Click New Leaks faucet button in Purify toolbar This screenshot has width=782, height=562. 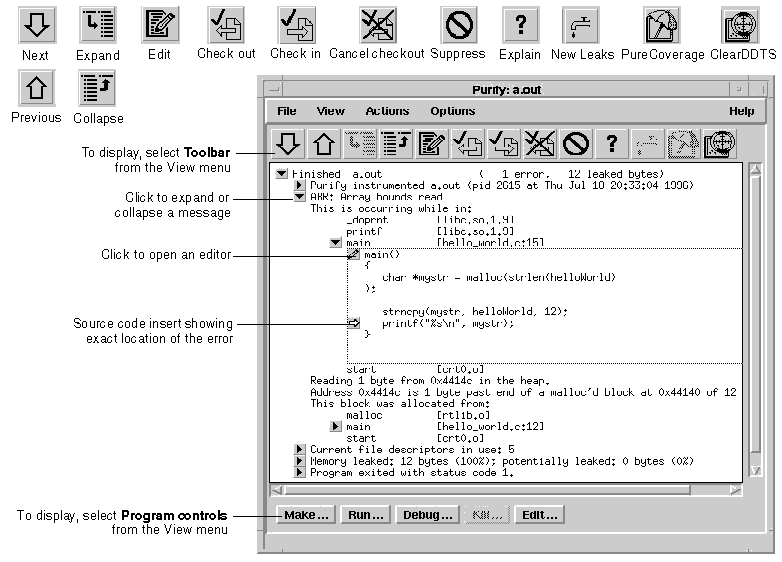[647, 144]
